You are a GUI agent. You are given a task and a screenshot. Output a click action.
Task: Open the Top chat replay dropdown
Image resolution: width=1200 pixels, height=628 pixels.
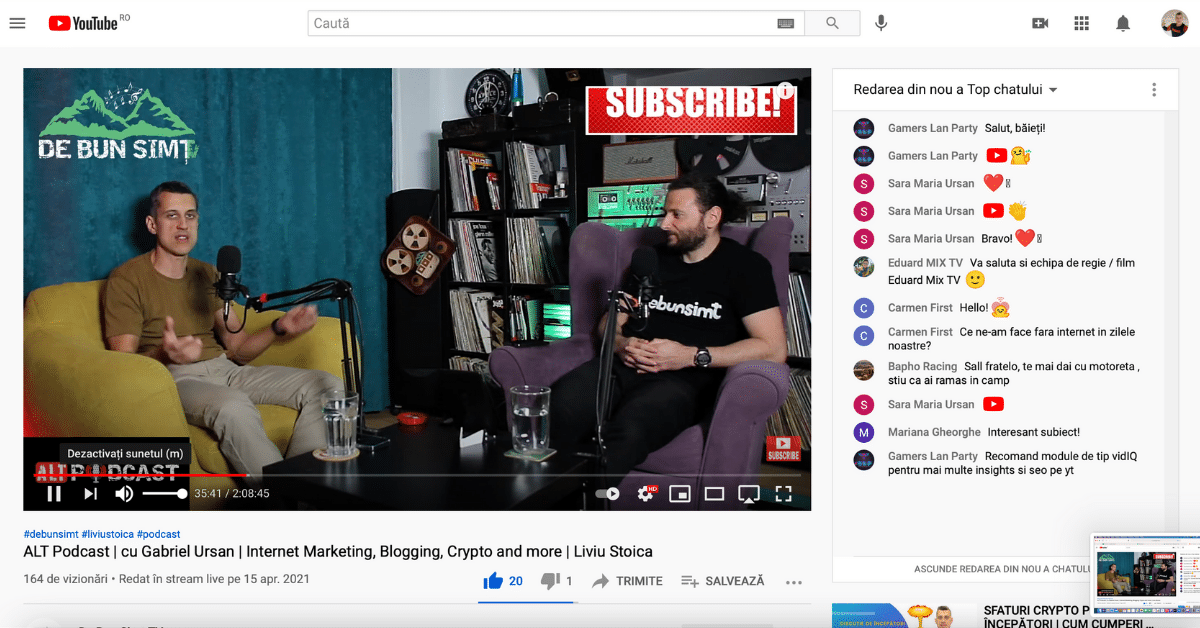[x=956, y=89]
